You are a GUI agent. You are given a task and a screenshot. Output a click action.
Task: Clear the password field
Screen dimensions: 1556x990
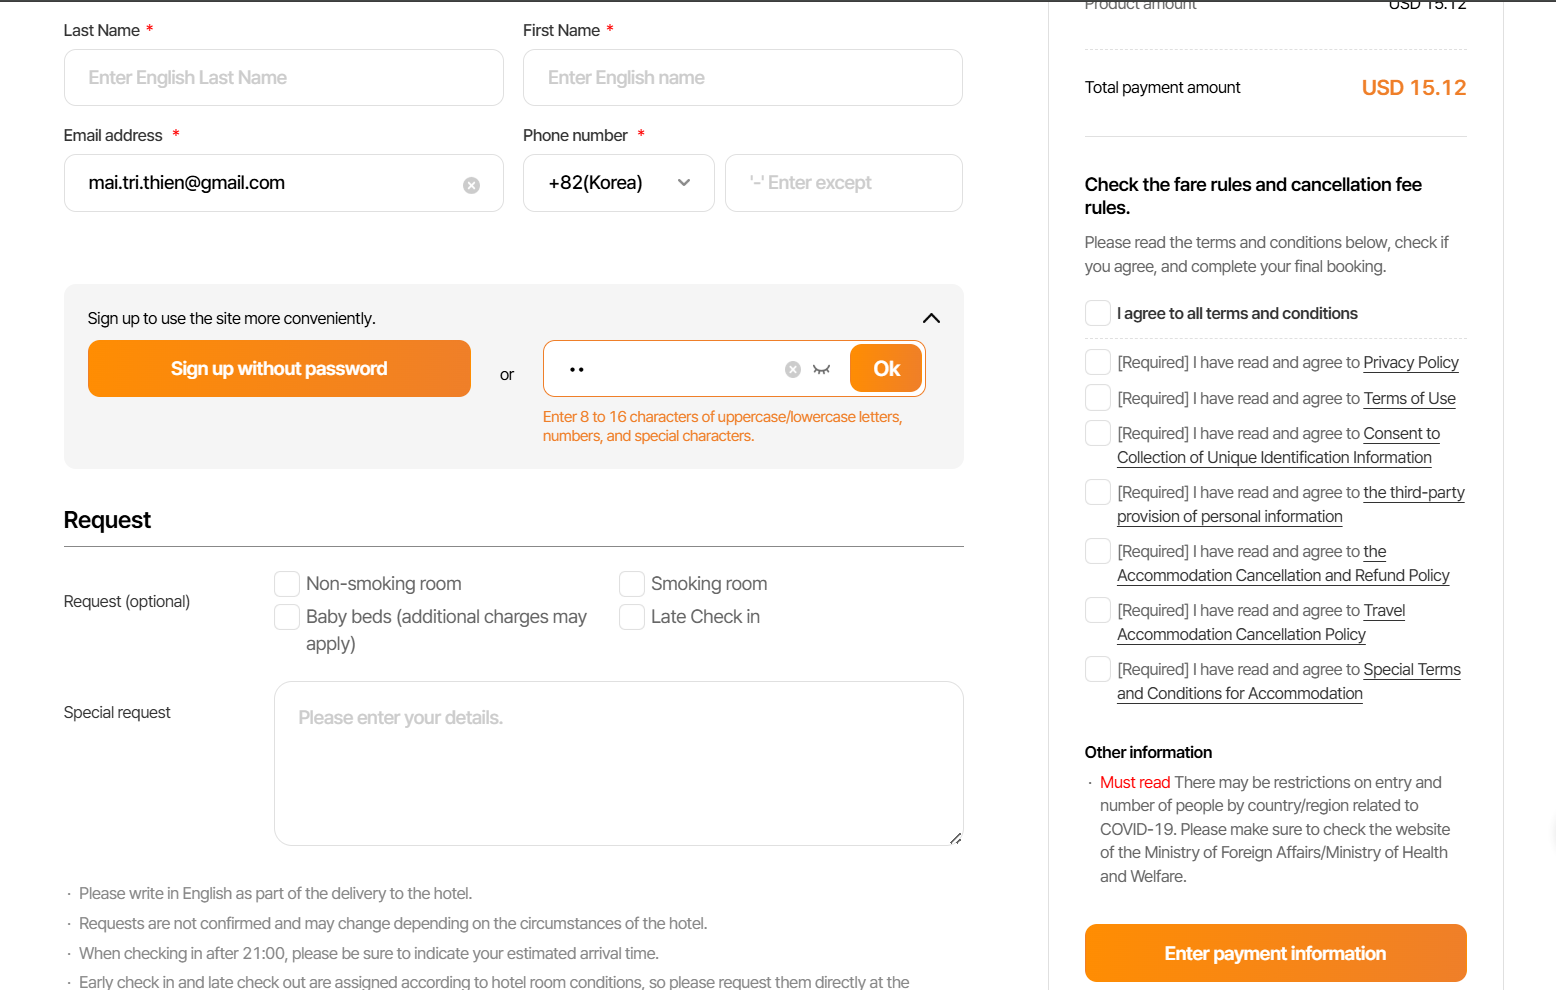[x=793, y=369]
